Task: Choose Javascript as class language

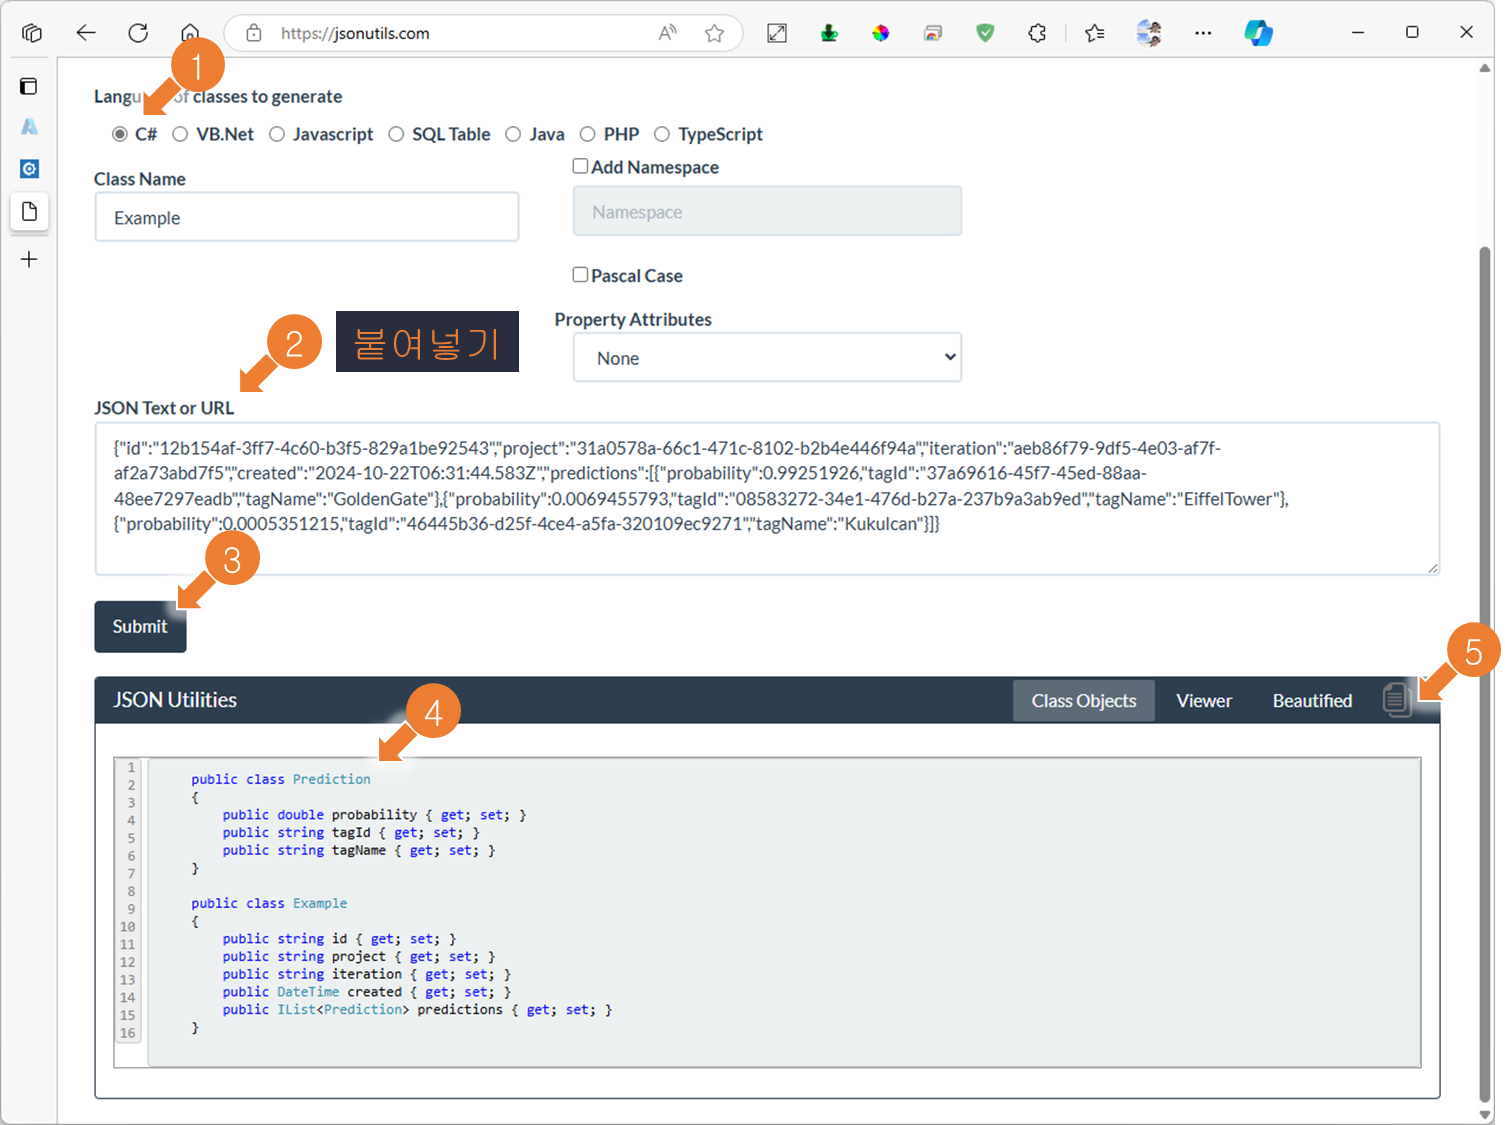Action: tap(277, 134)
